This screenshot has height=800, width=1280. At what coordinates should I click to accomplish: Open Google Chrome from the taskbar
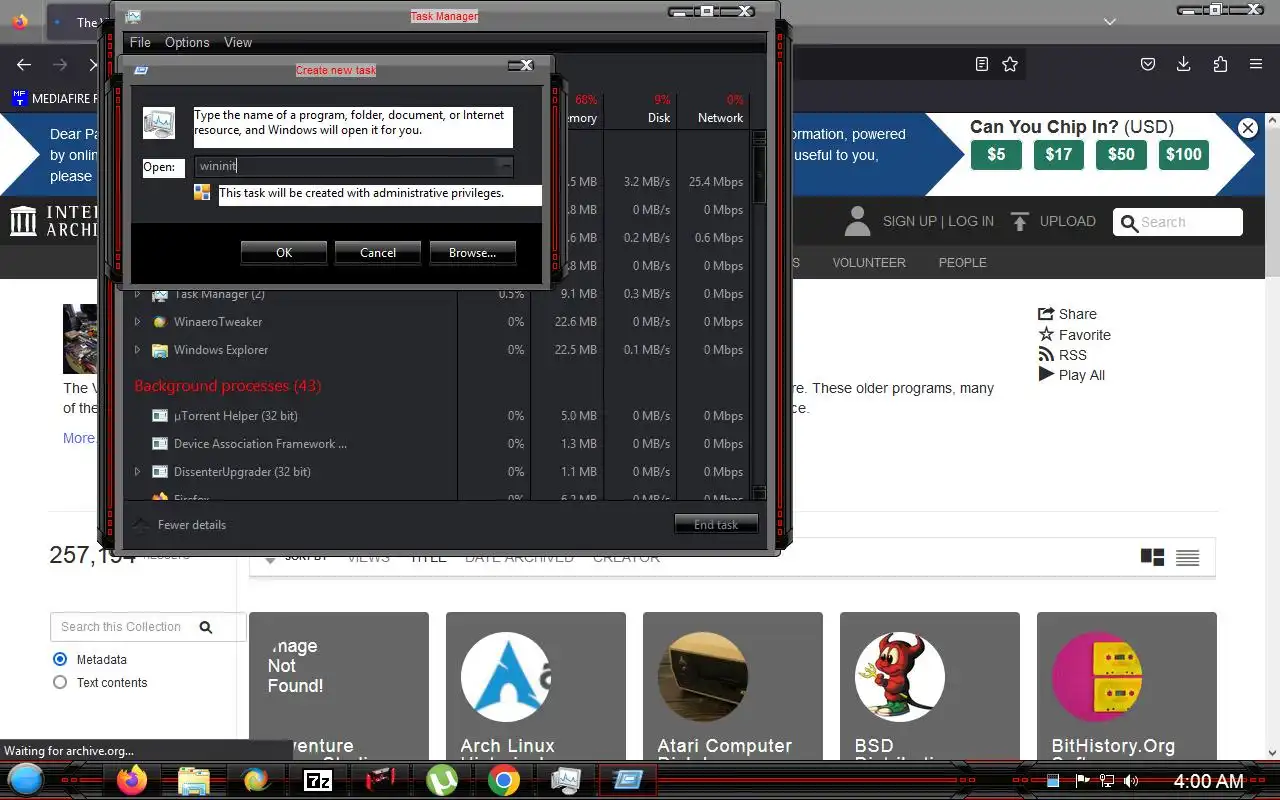click(504, 780)
